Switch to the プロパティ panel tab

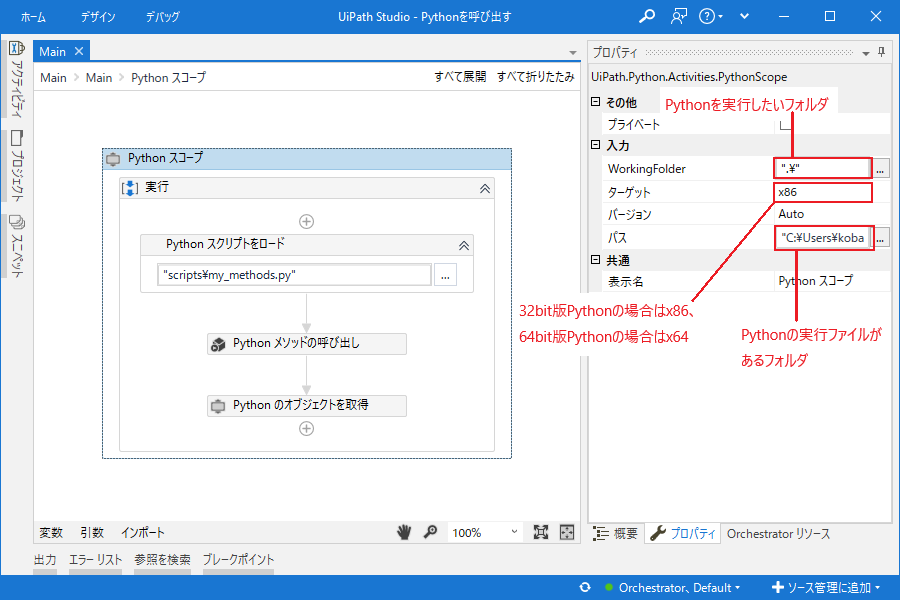(683, 533)
